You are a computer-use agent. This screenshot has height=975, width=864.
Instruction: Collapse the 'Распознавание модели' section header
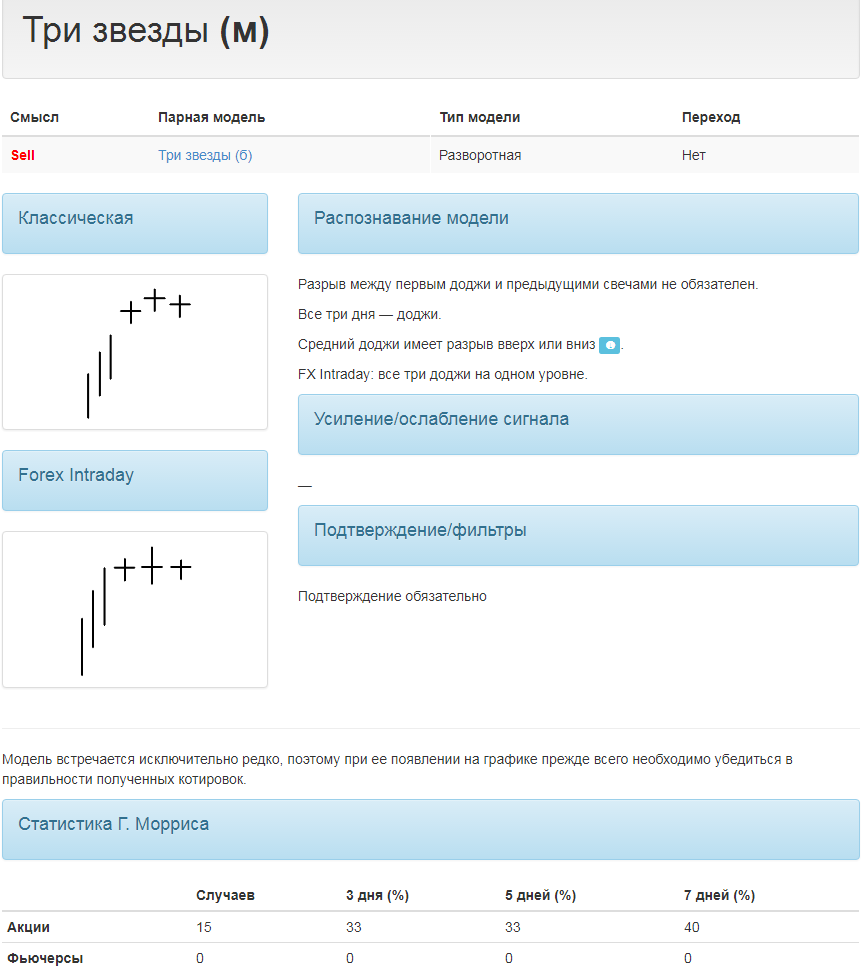578,223
